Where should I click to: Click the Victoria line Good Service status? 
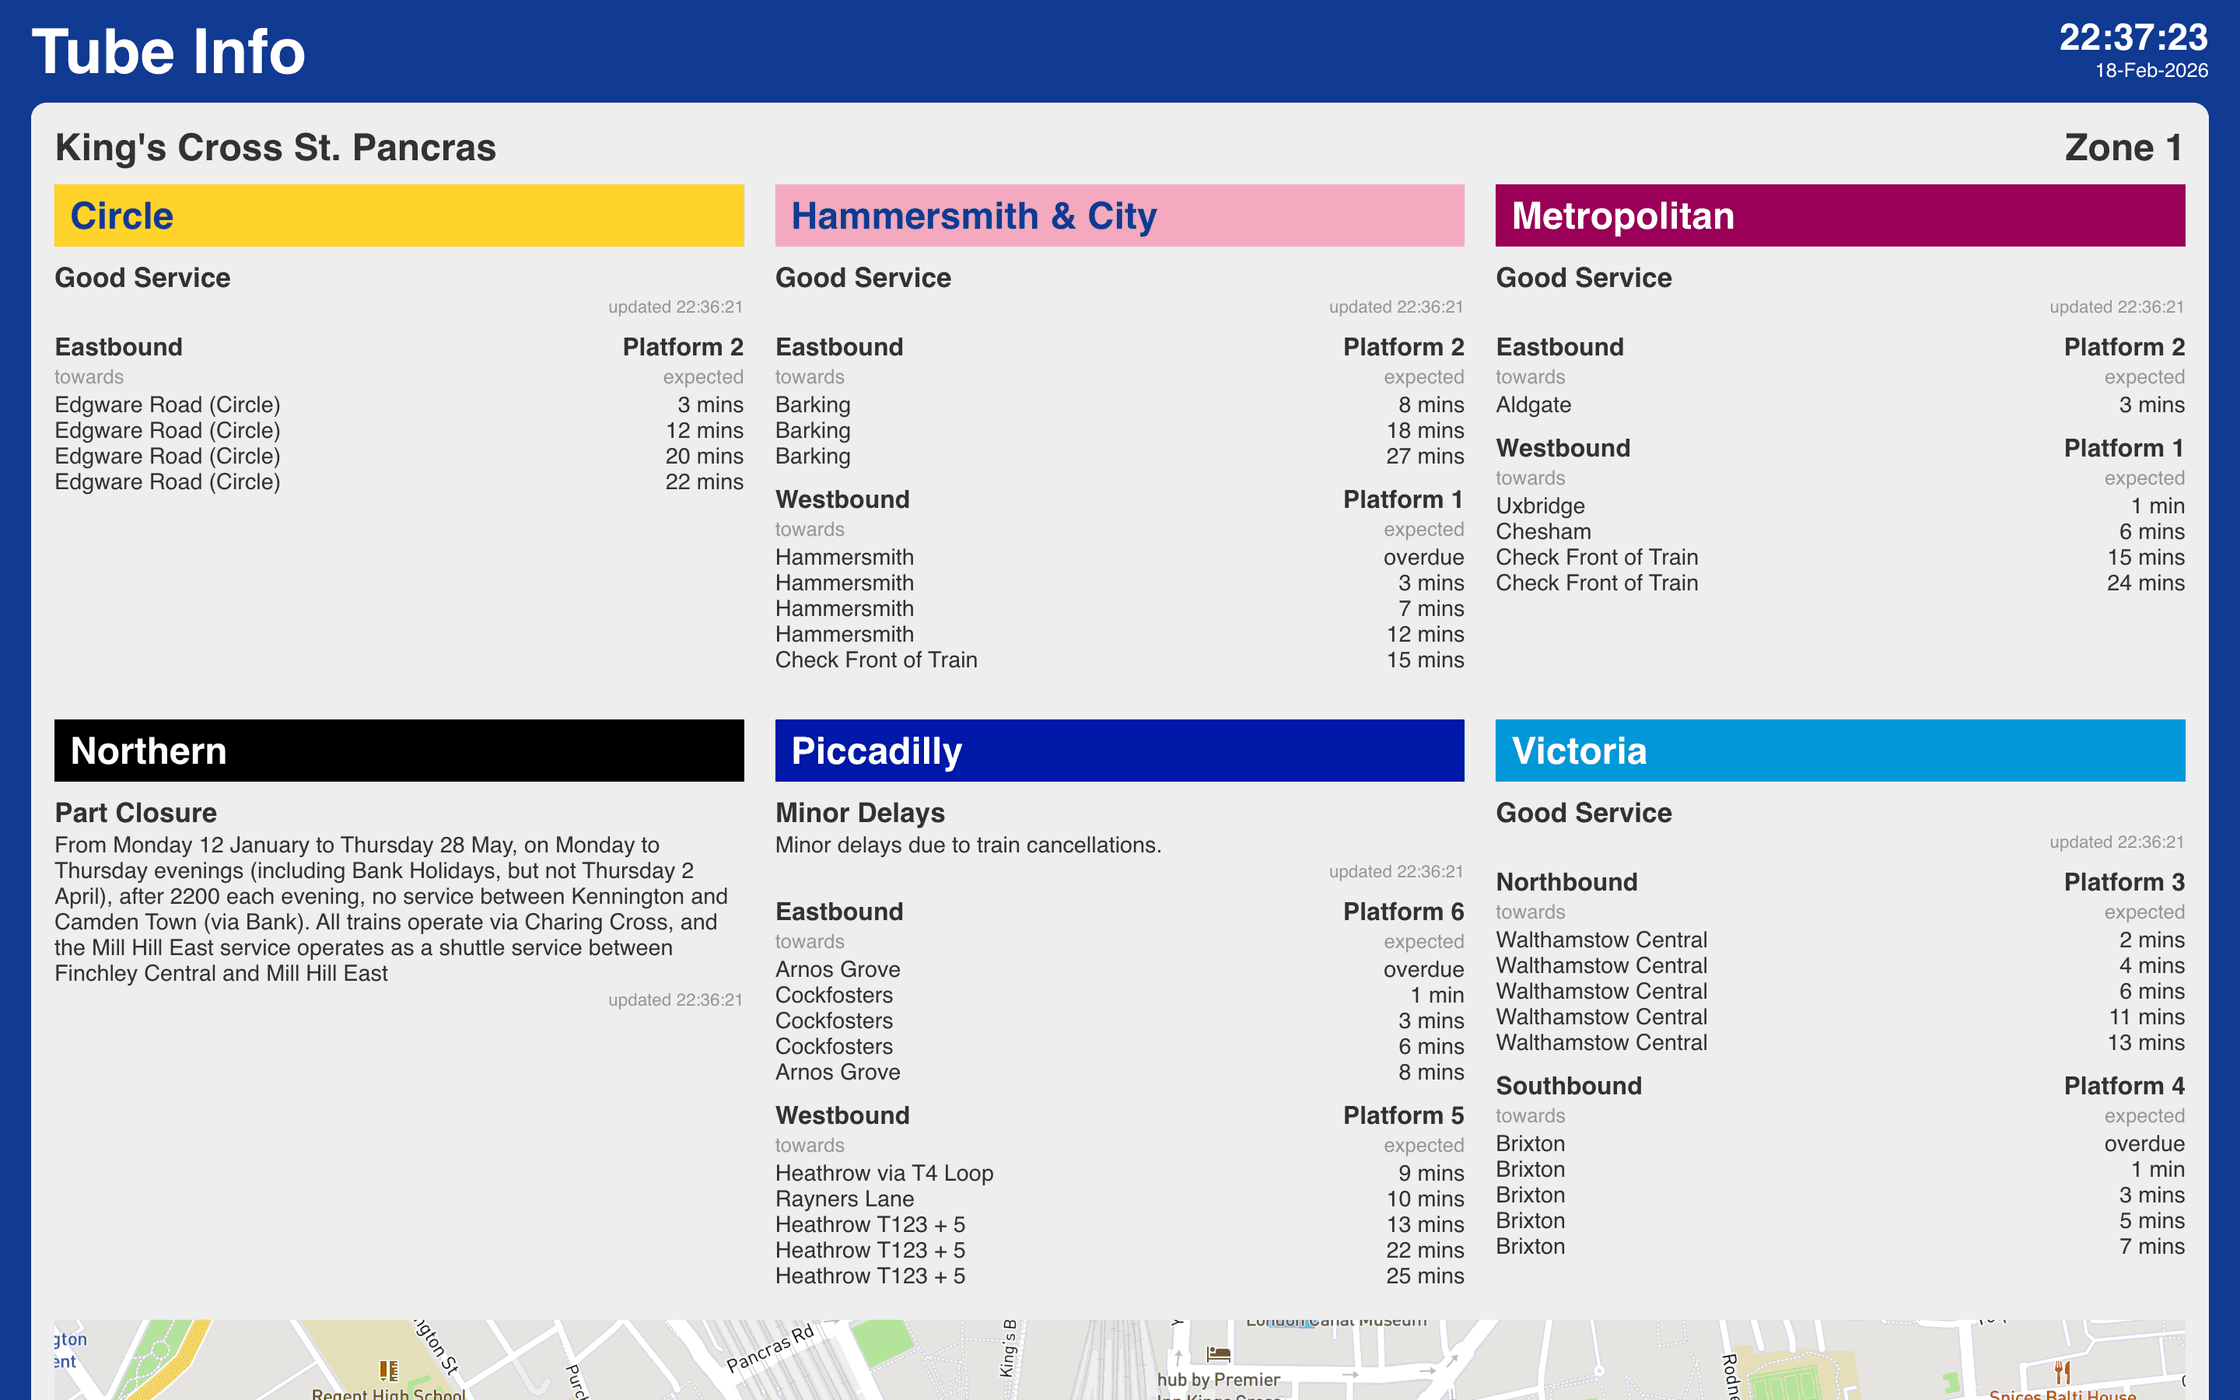(1584, 813)
